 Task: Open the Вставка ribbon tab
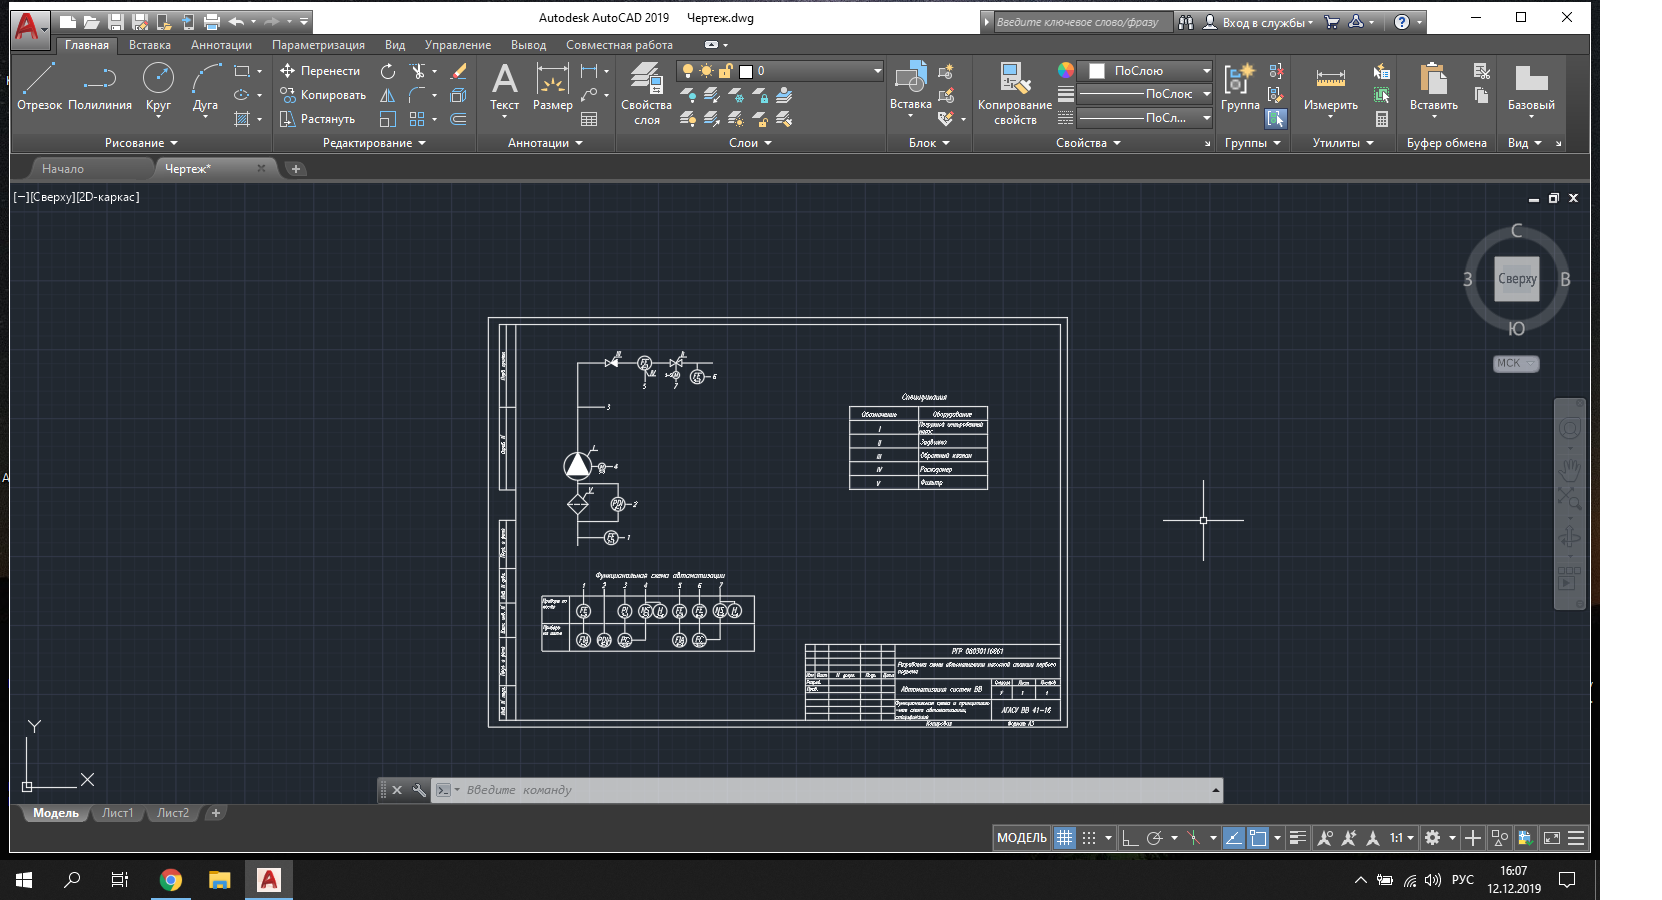(x=150, y=45)
